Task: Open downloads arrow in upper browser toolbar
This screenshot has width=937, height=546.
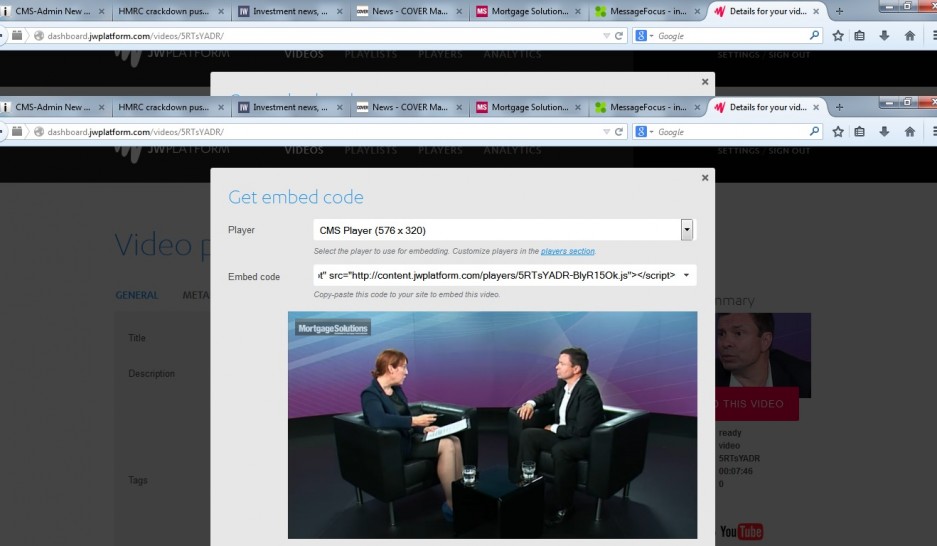Action: (x=884, y=36)
